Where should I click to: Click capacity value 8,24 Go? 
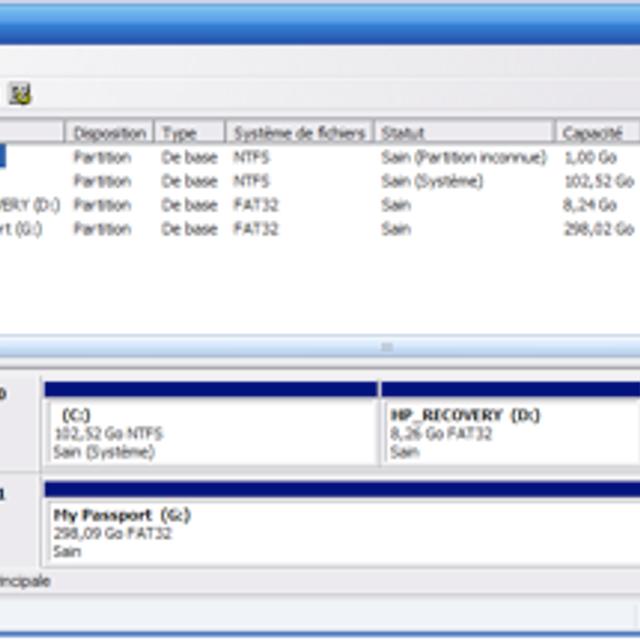pos(590,205)
